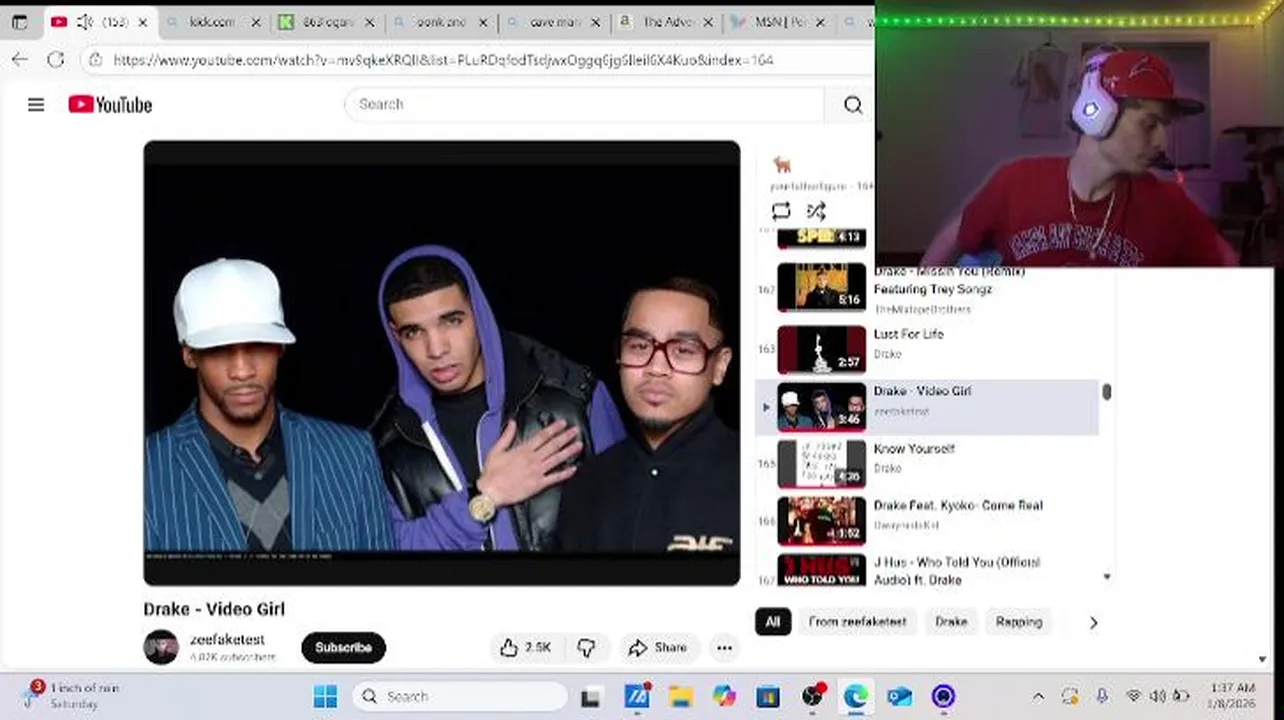Open the YouTube hamburger guide menu
Screen dimensions: 1284x720
[x=36, y=104]
